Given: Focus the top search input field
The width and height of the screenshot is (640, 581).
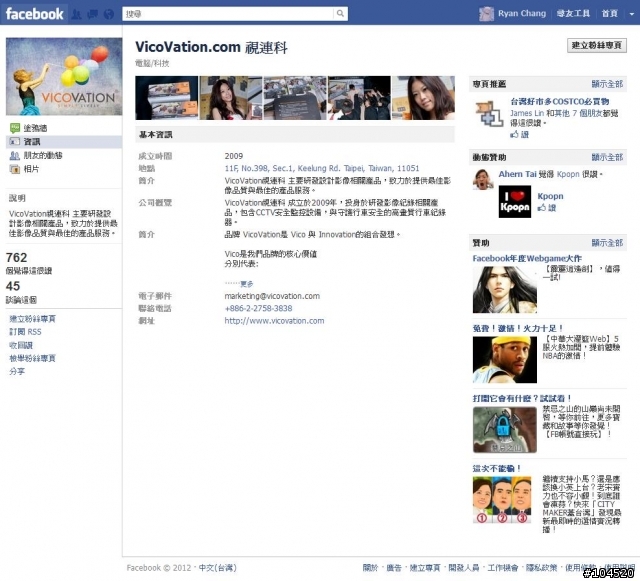Looking at the screenshot, I should click(228, 13).
